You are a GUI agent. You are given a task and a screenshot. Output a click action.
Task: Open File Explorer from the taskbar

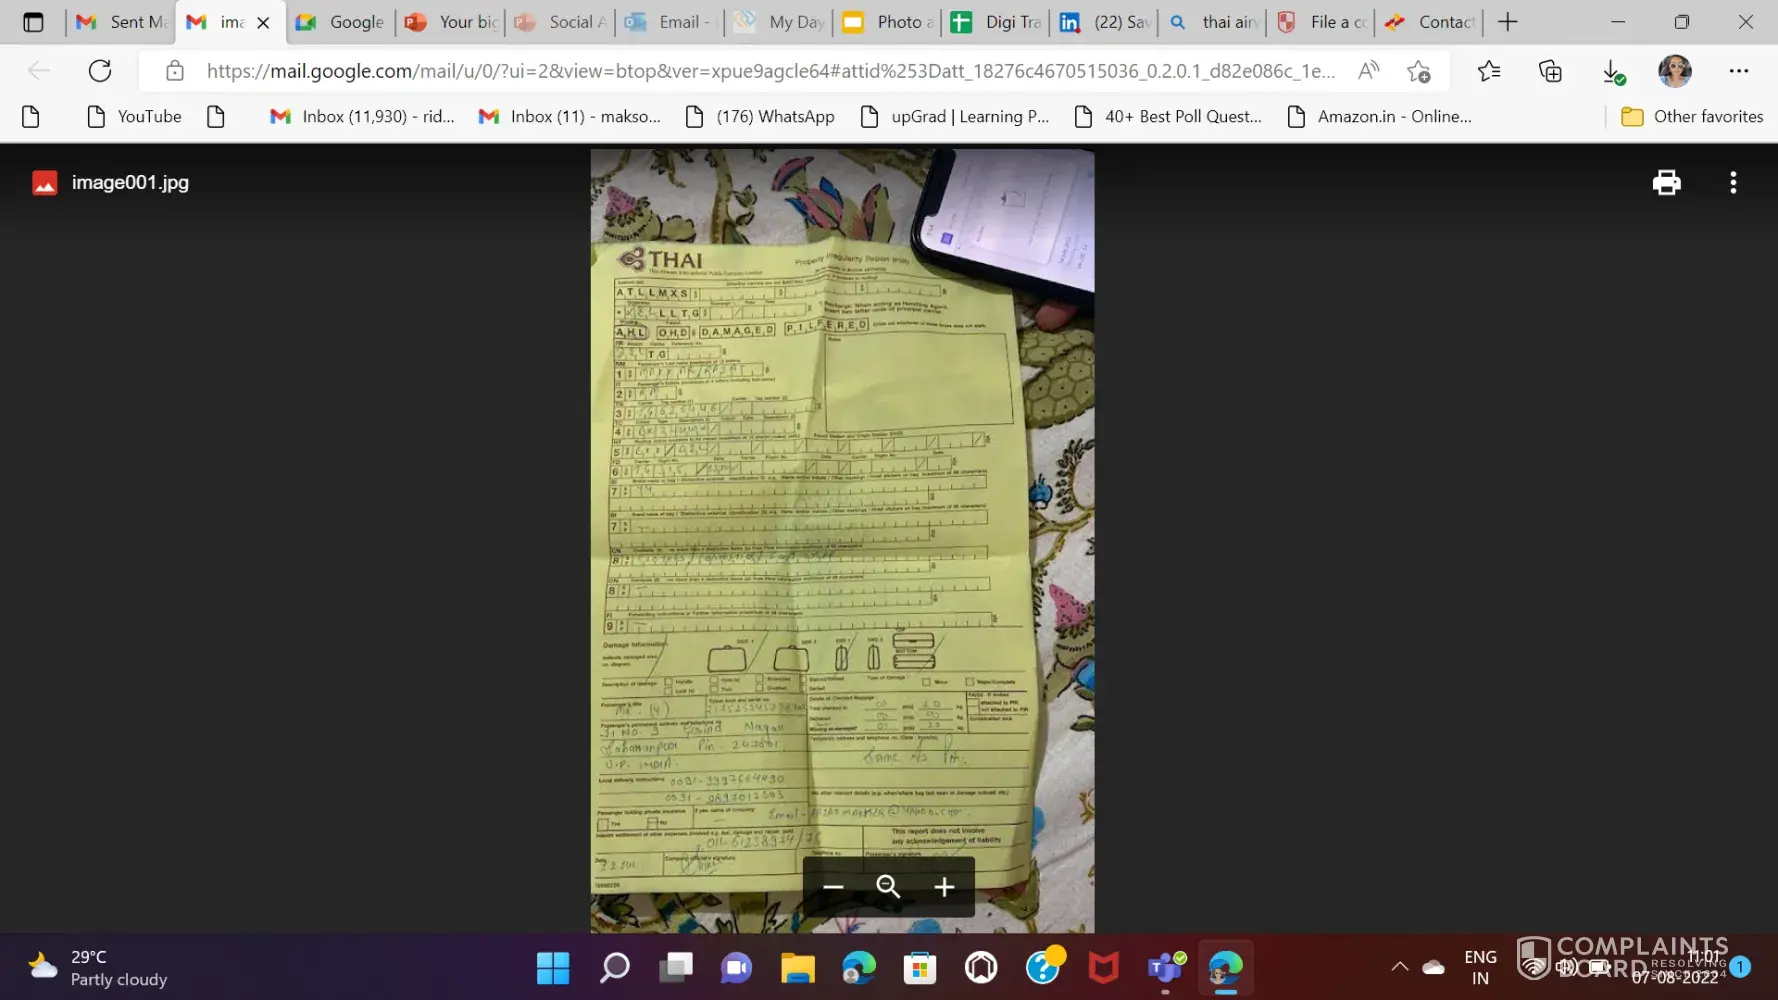pos(798,968)
